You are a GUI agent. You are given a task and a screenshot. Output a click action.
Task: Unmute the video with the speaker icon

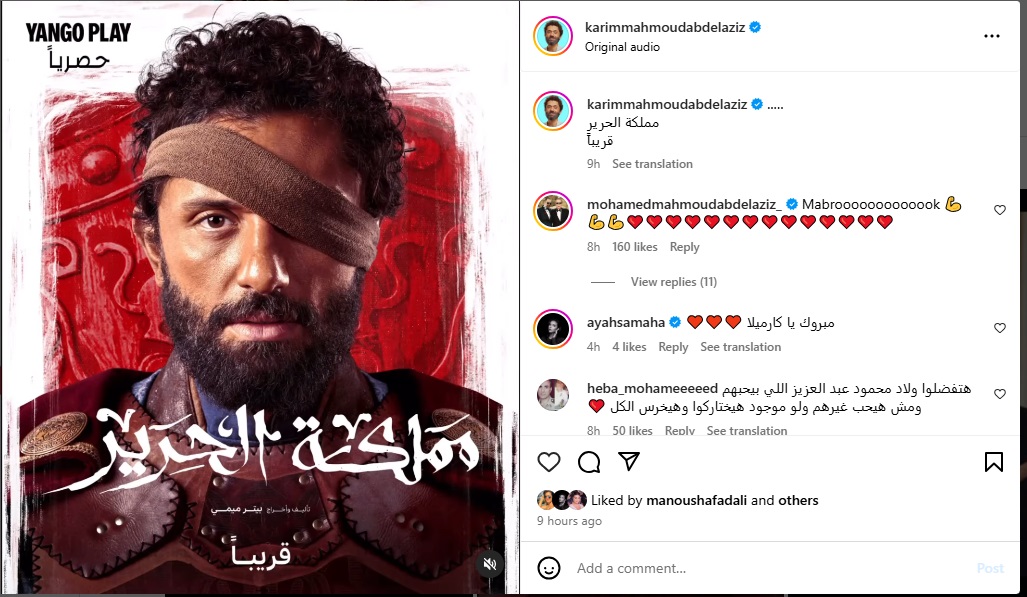(490, 564)
